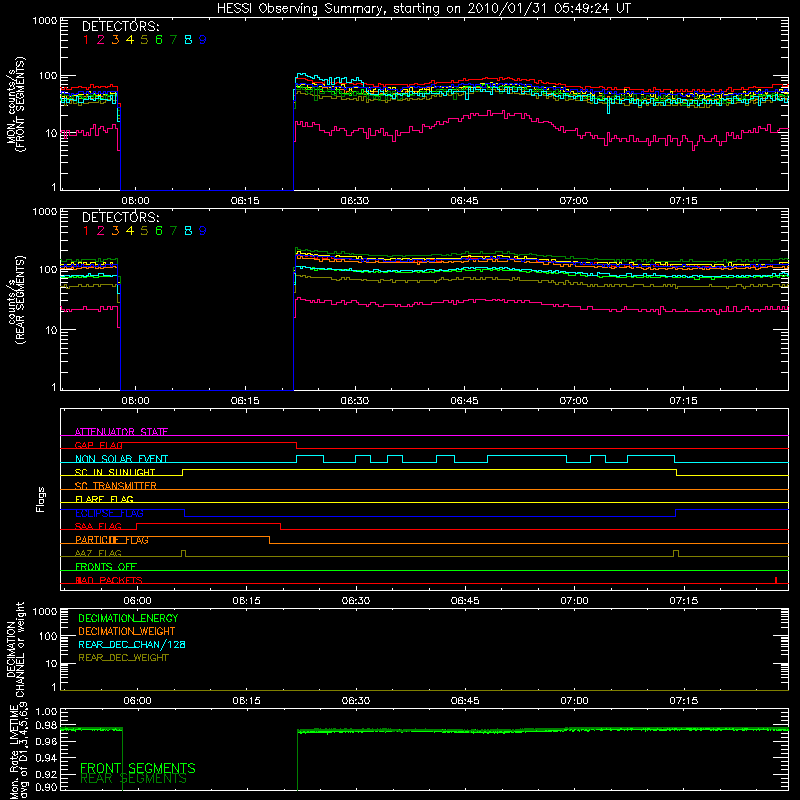This screenshot has width=800, height=800.
Task: Click FRONT SEGMENTS legend in livetime plot
Action: point(138,768)
